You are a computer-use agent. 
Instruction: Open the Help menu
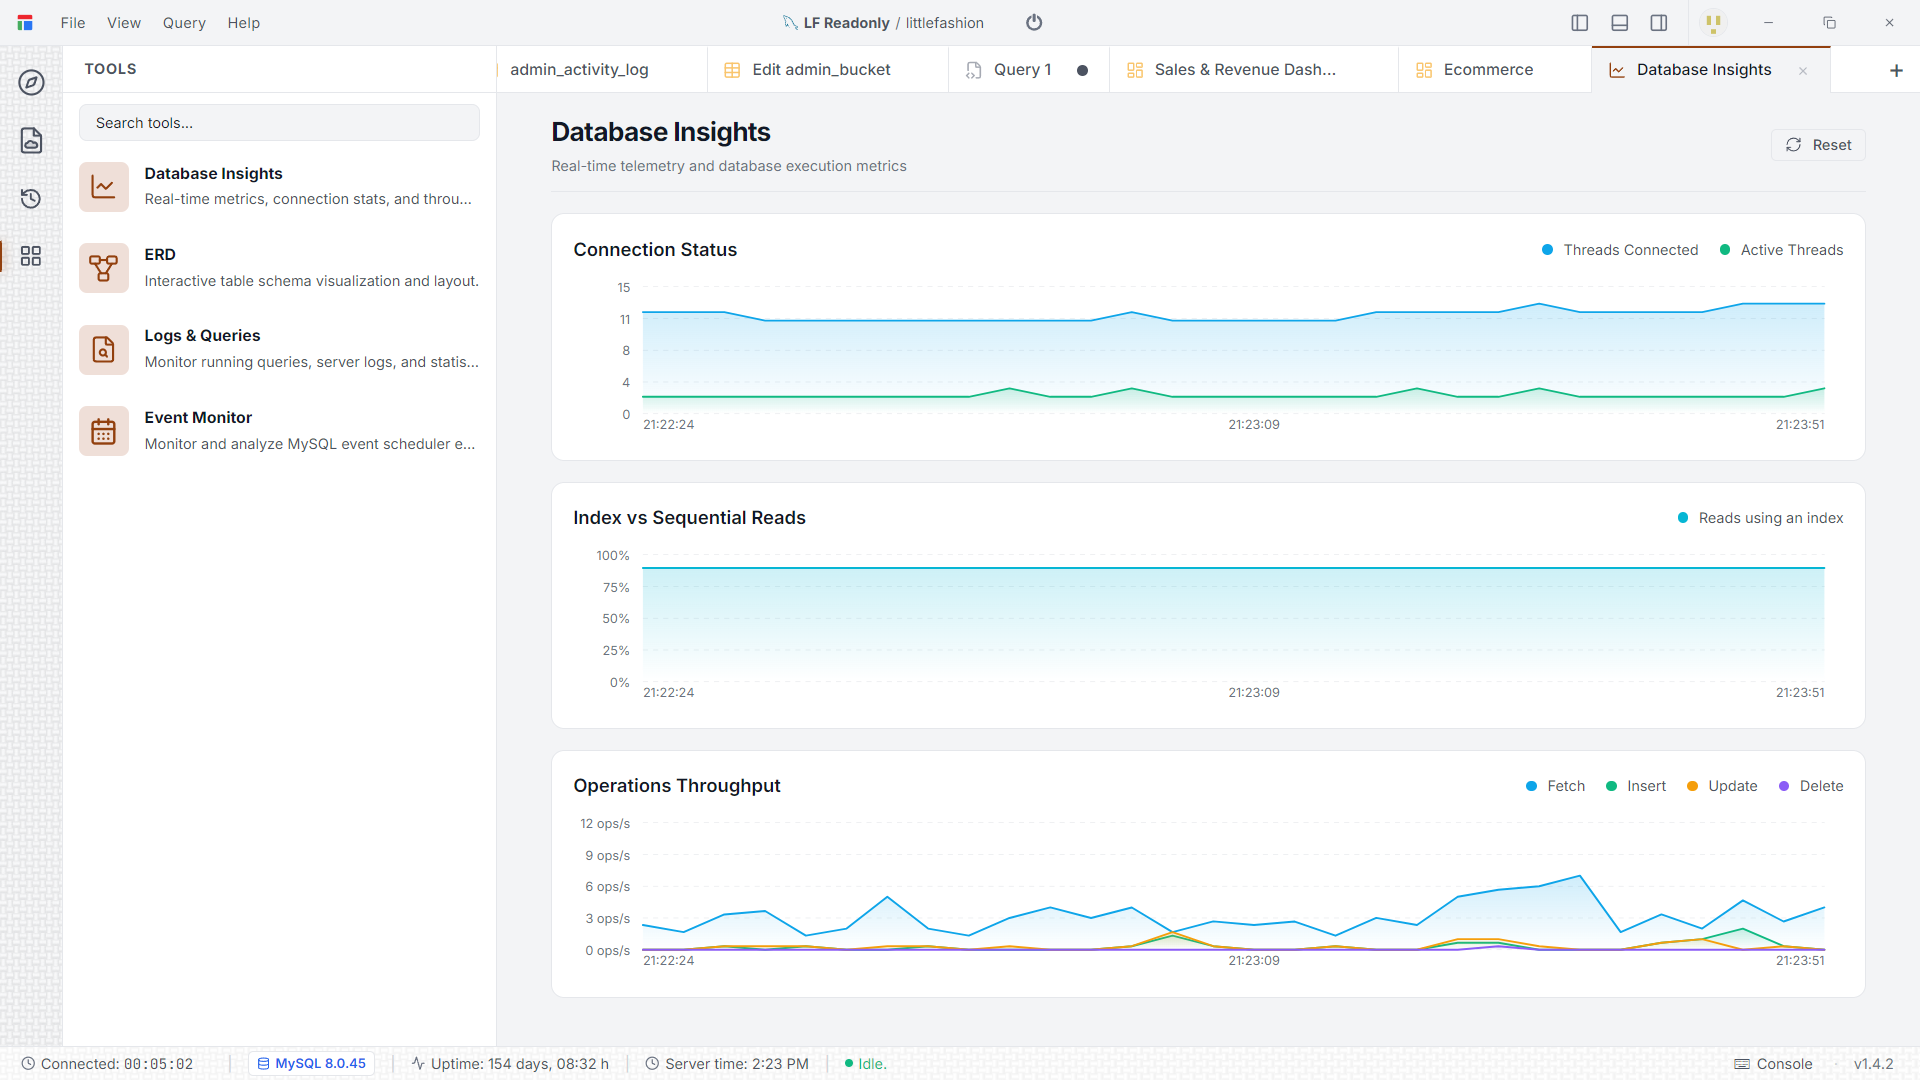point(243,22)
